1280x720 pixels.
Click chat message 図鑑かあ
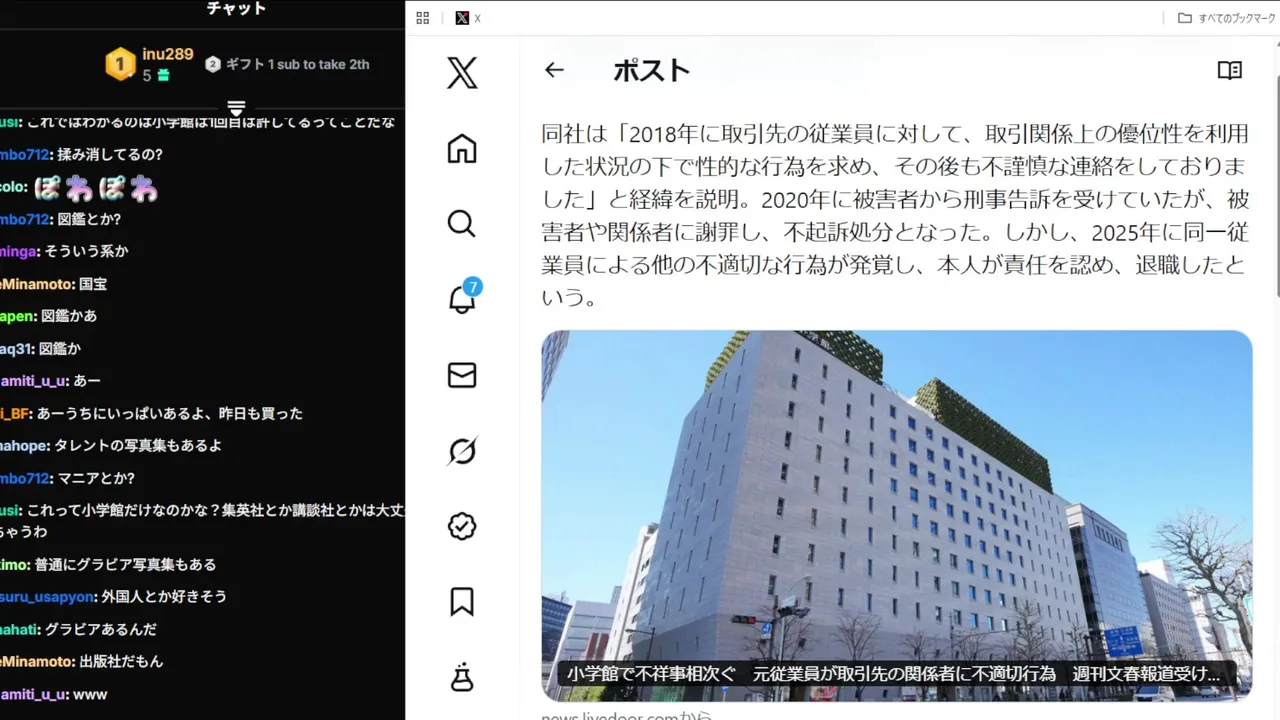click(x=69, y=316)
